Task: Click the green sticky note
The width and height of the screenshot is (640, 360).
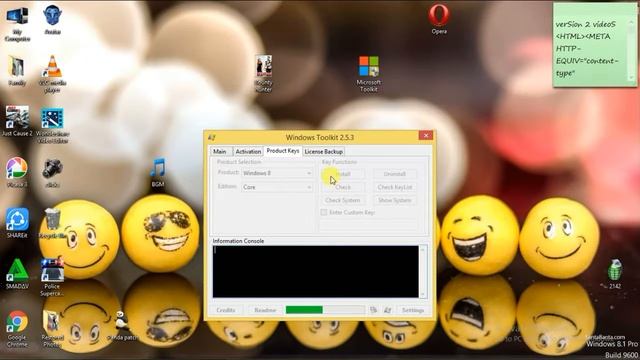Action: 595,44
